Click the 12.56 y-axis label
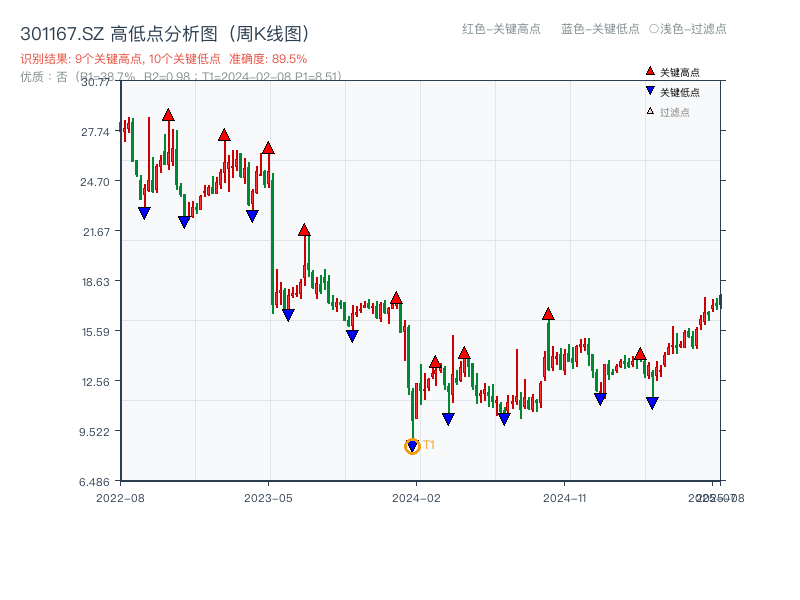Screen dimensions: 800x600 click(x=96, y=382)
